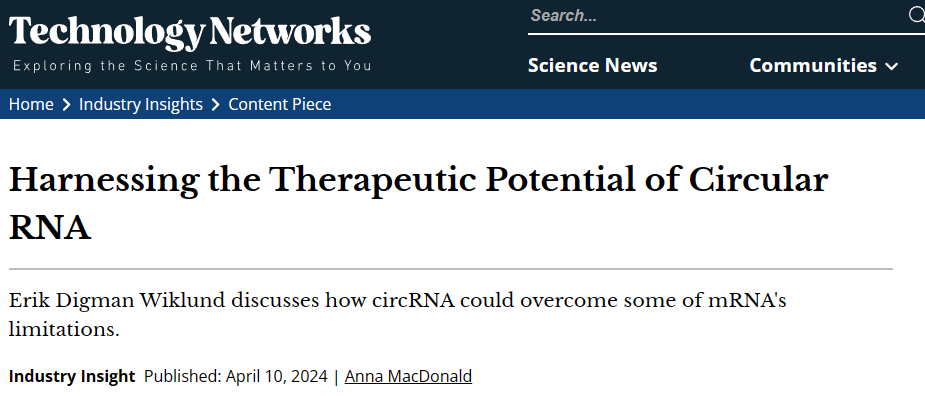Screen dimensions: 925x396
Task: Click the Industry Insight category label
Action: (72, 377)
